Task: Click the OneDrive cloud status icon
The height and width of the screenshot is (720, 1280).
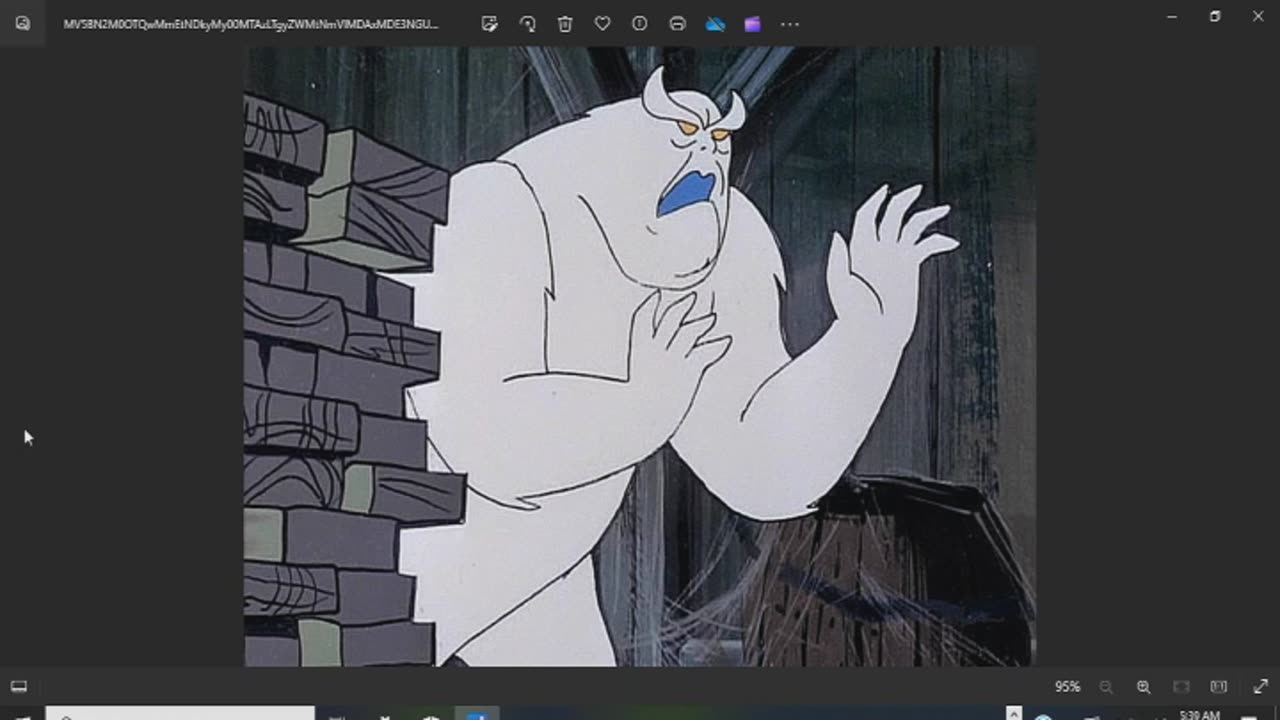Action: point(716,23)
